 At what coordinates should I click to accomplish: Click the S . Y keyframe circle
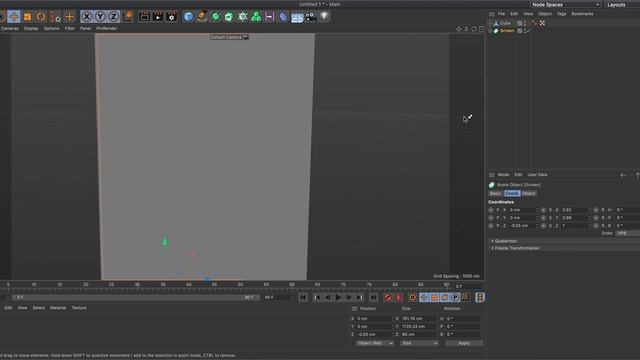543,218
